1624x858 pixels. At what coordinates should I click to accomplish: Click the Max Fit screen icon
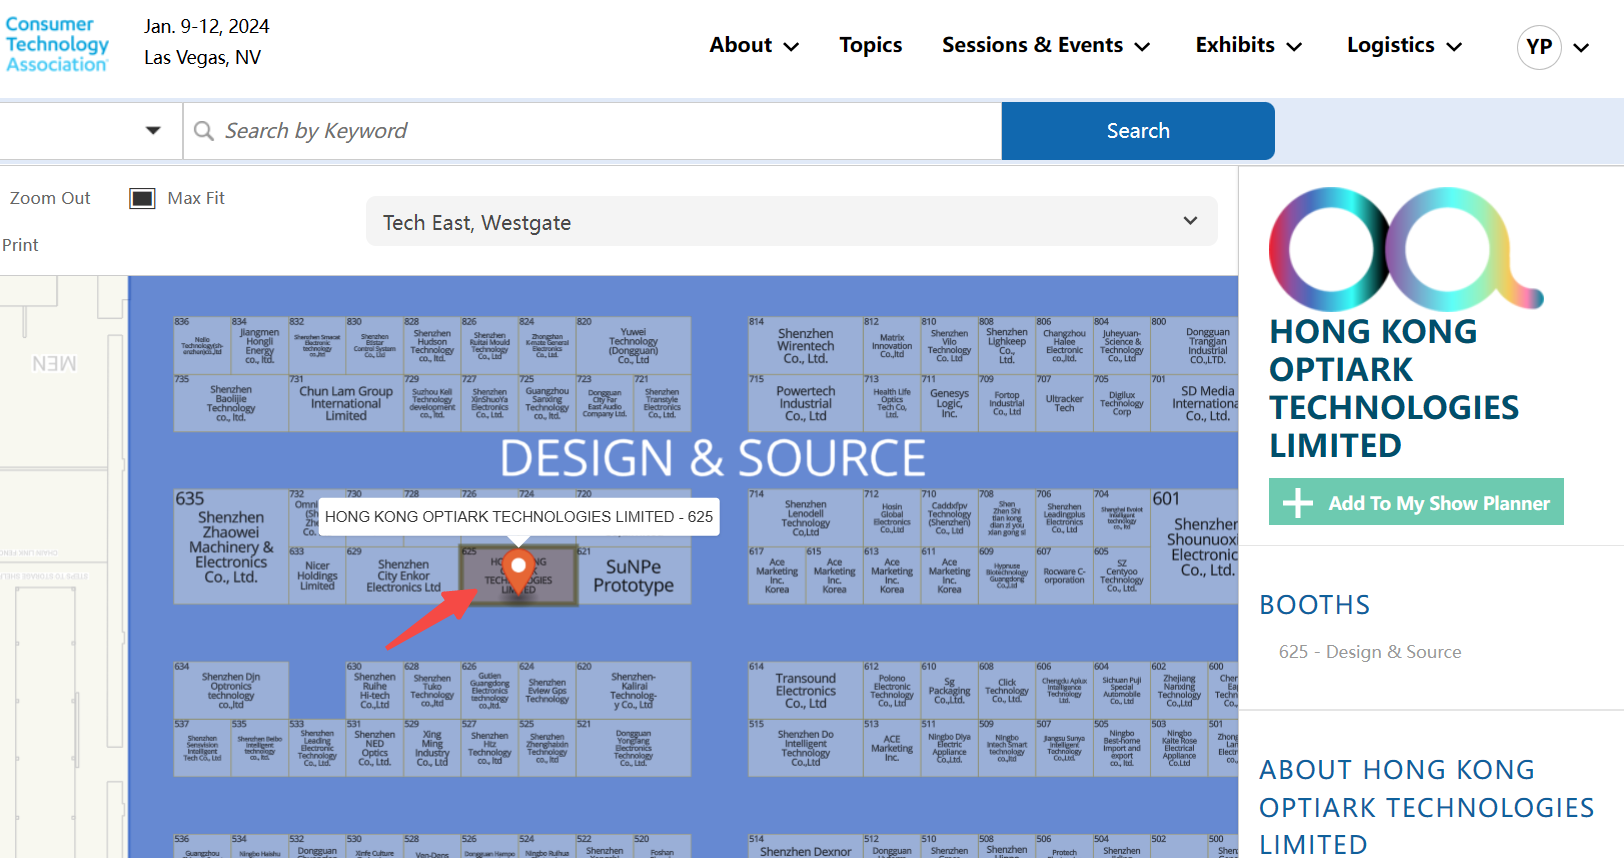[x=142, y=198]
